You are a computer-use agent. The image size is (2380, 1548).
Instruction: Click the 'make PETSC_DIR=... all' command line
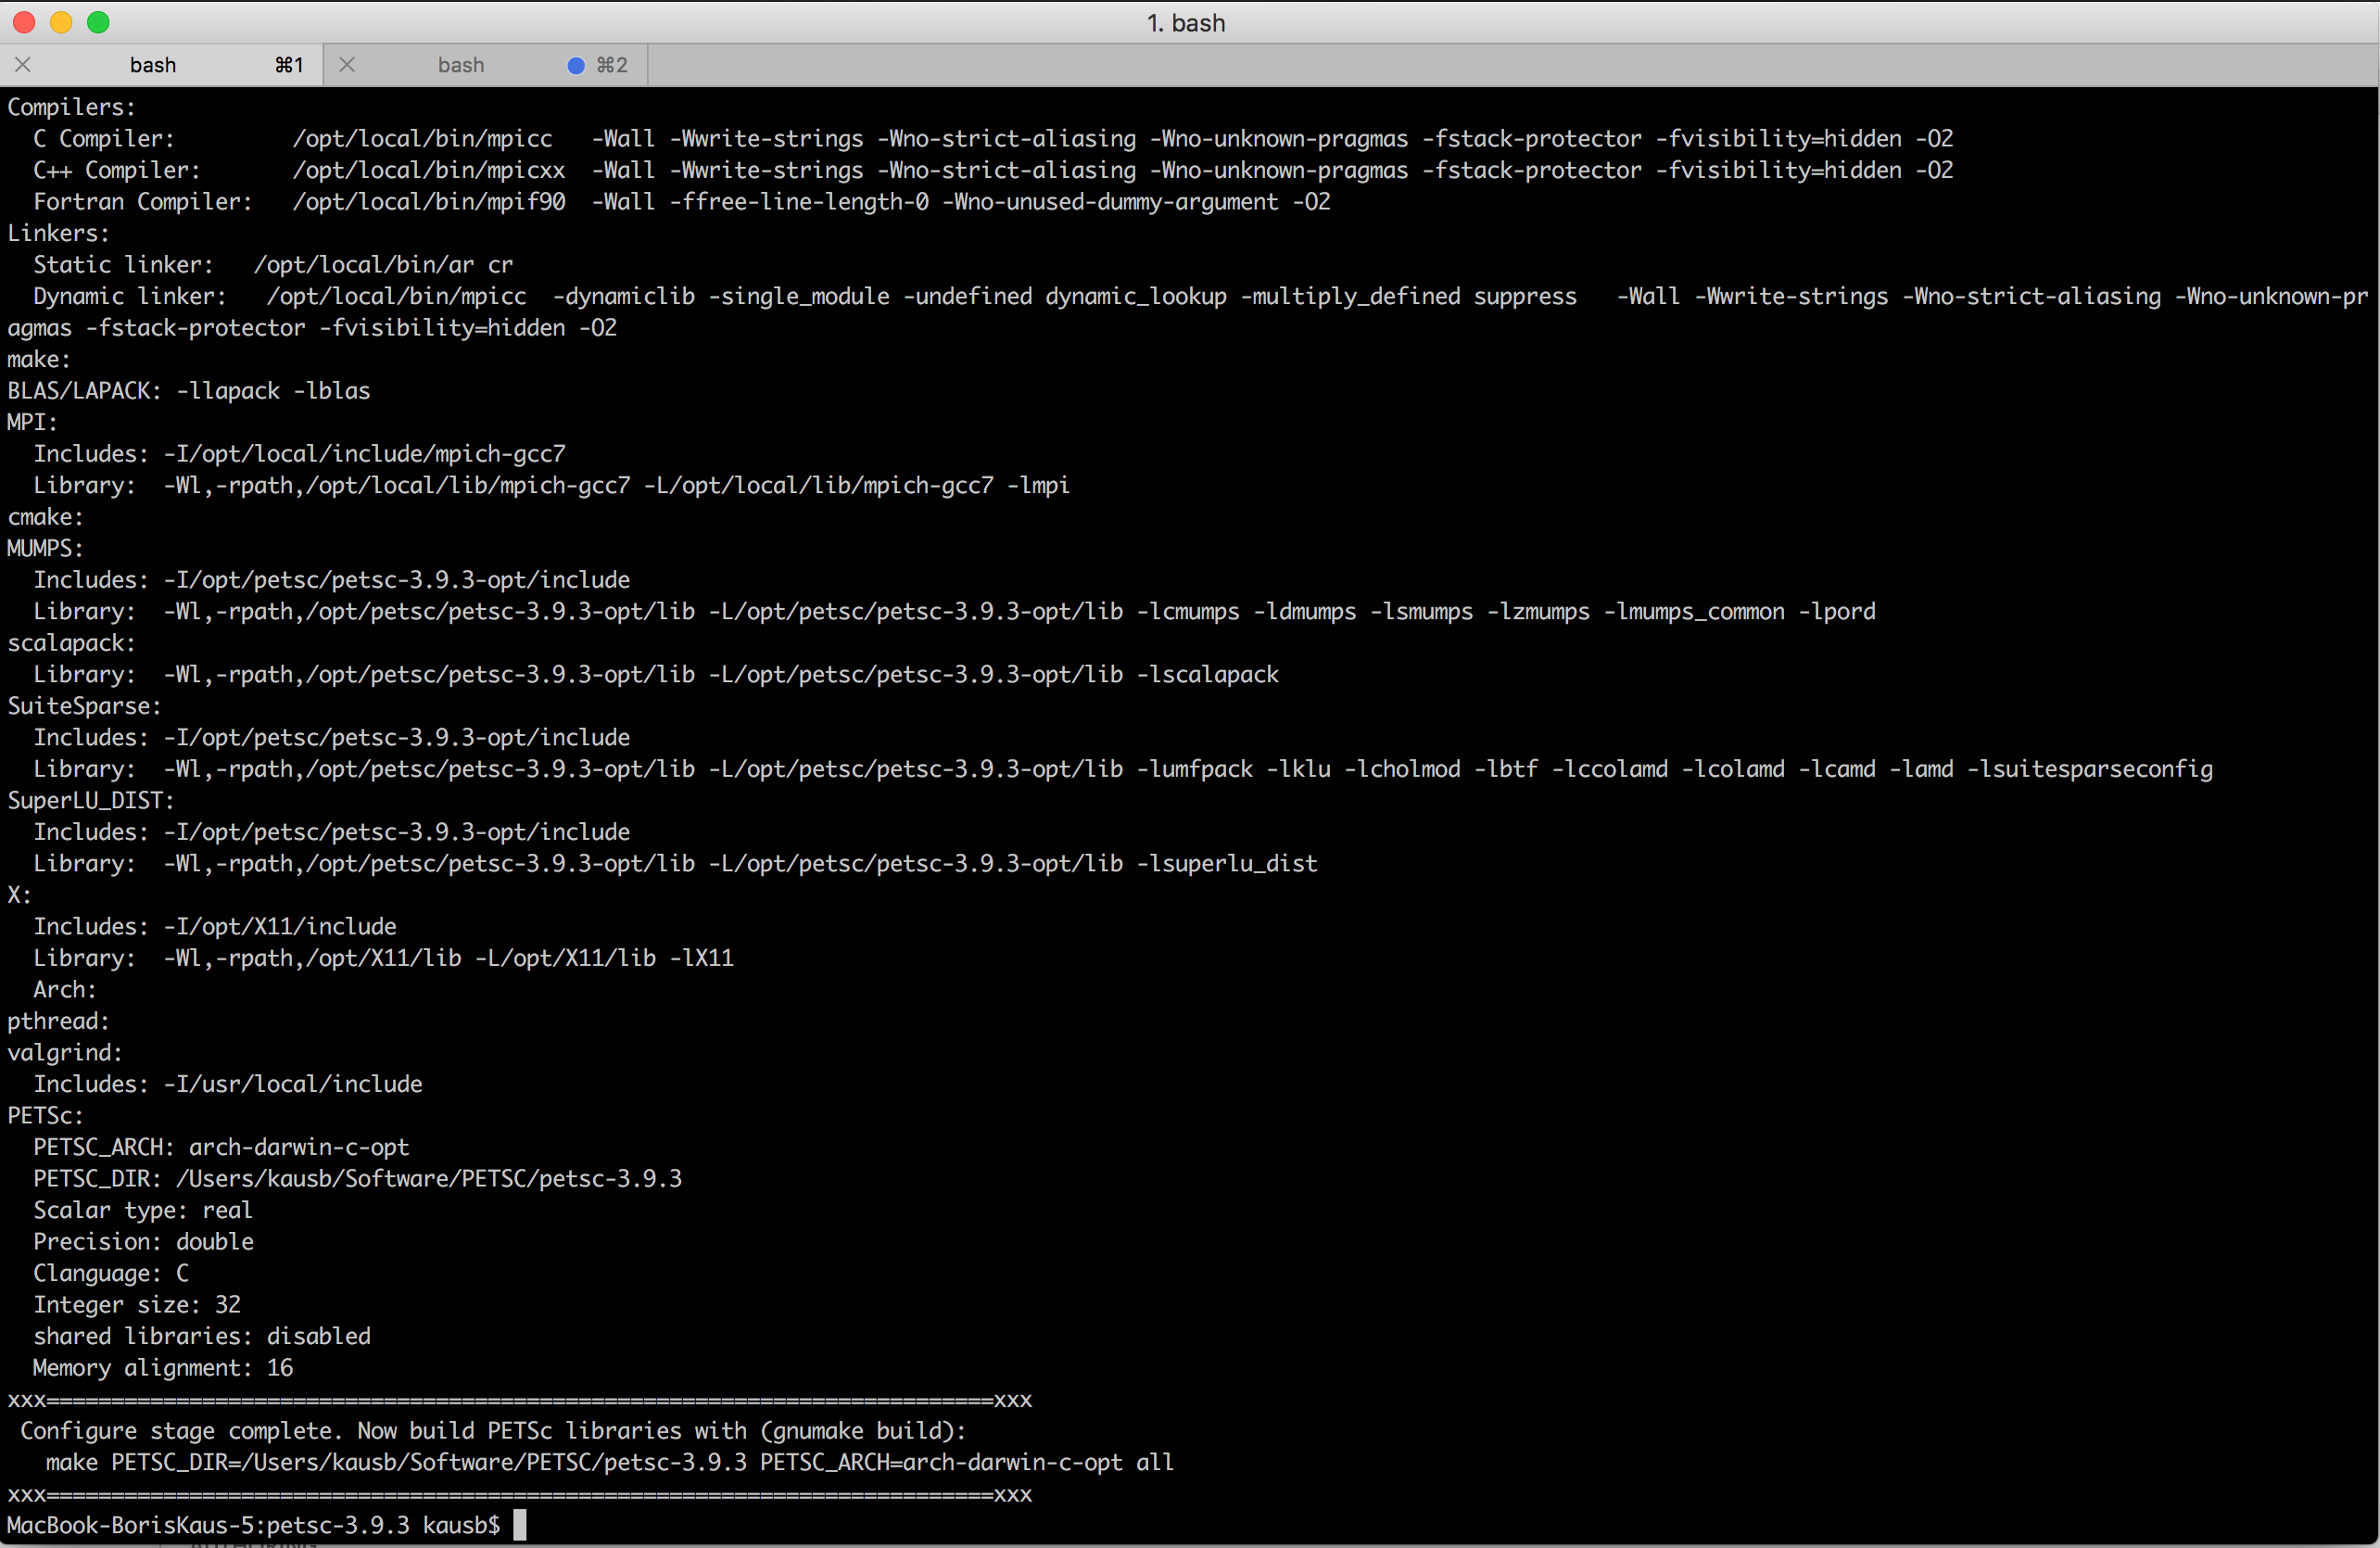point(610,1462)
